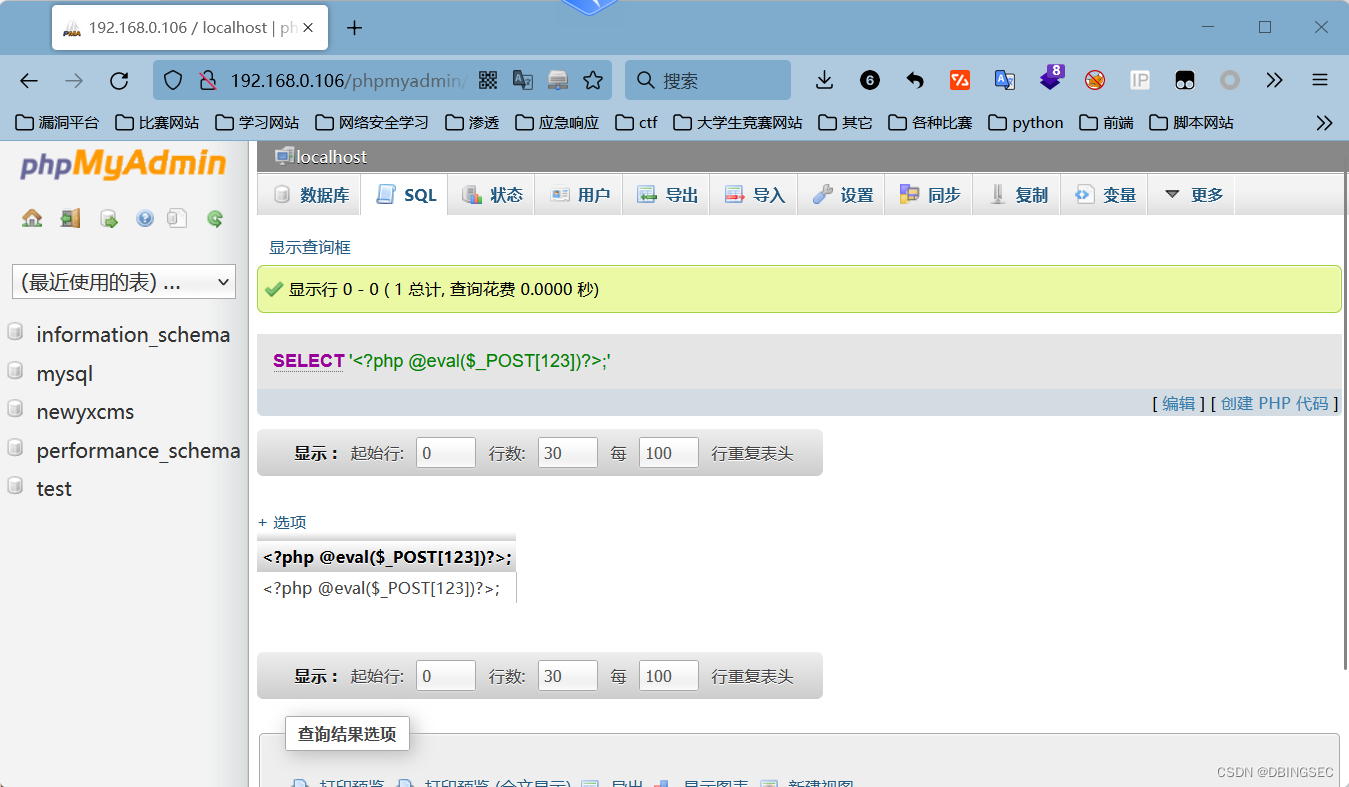The width and height of the screenshot is (1349, 787).
Task: Click the lower 显示 button
Action: pos(317,676)
